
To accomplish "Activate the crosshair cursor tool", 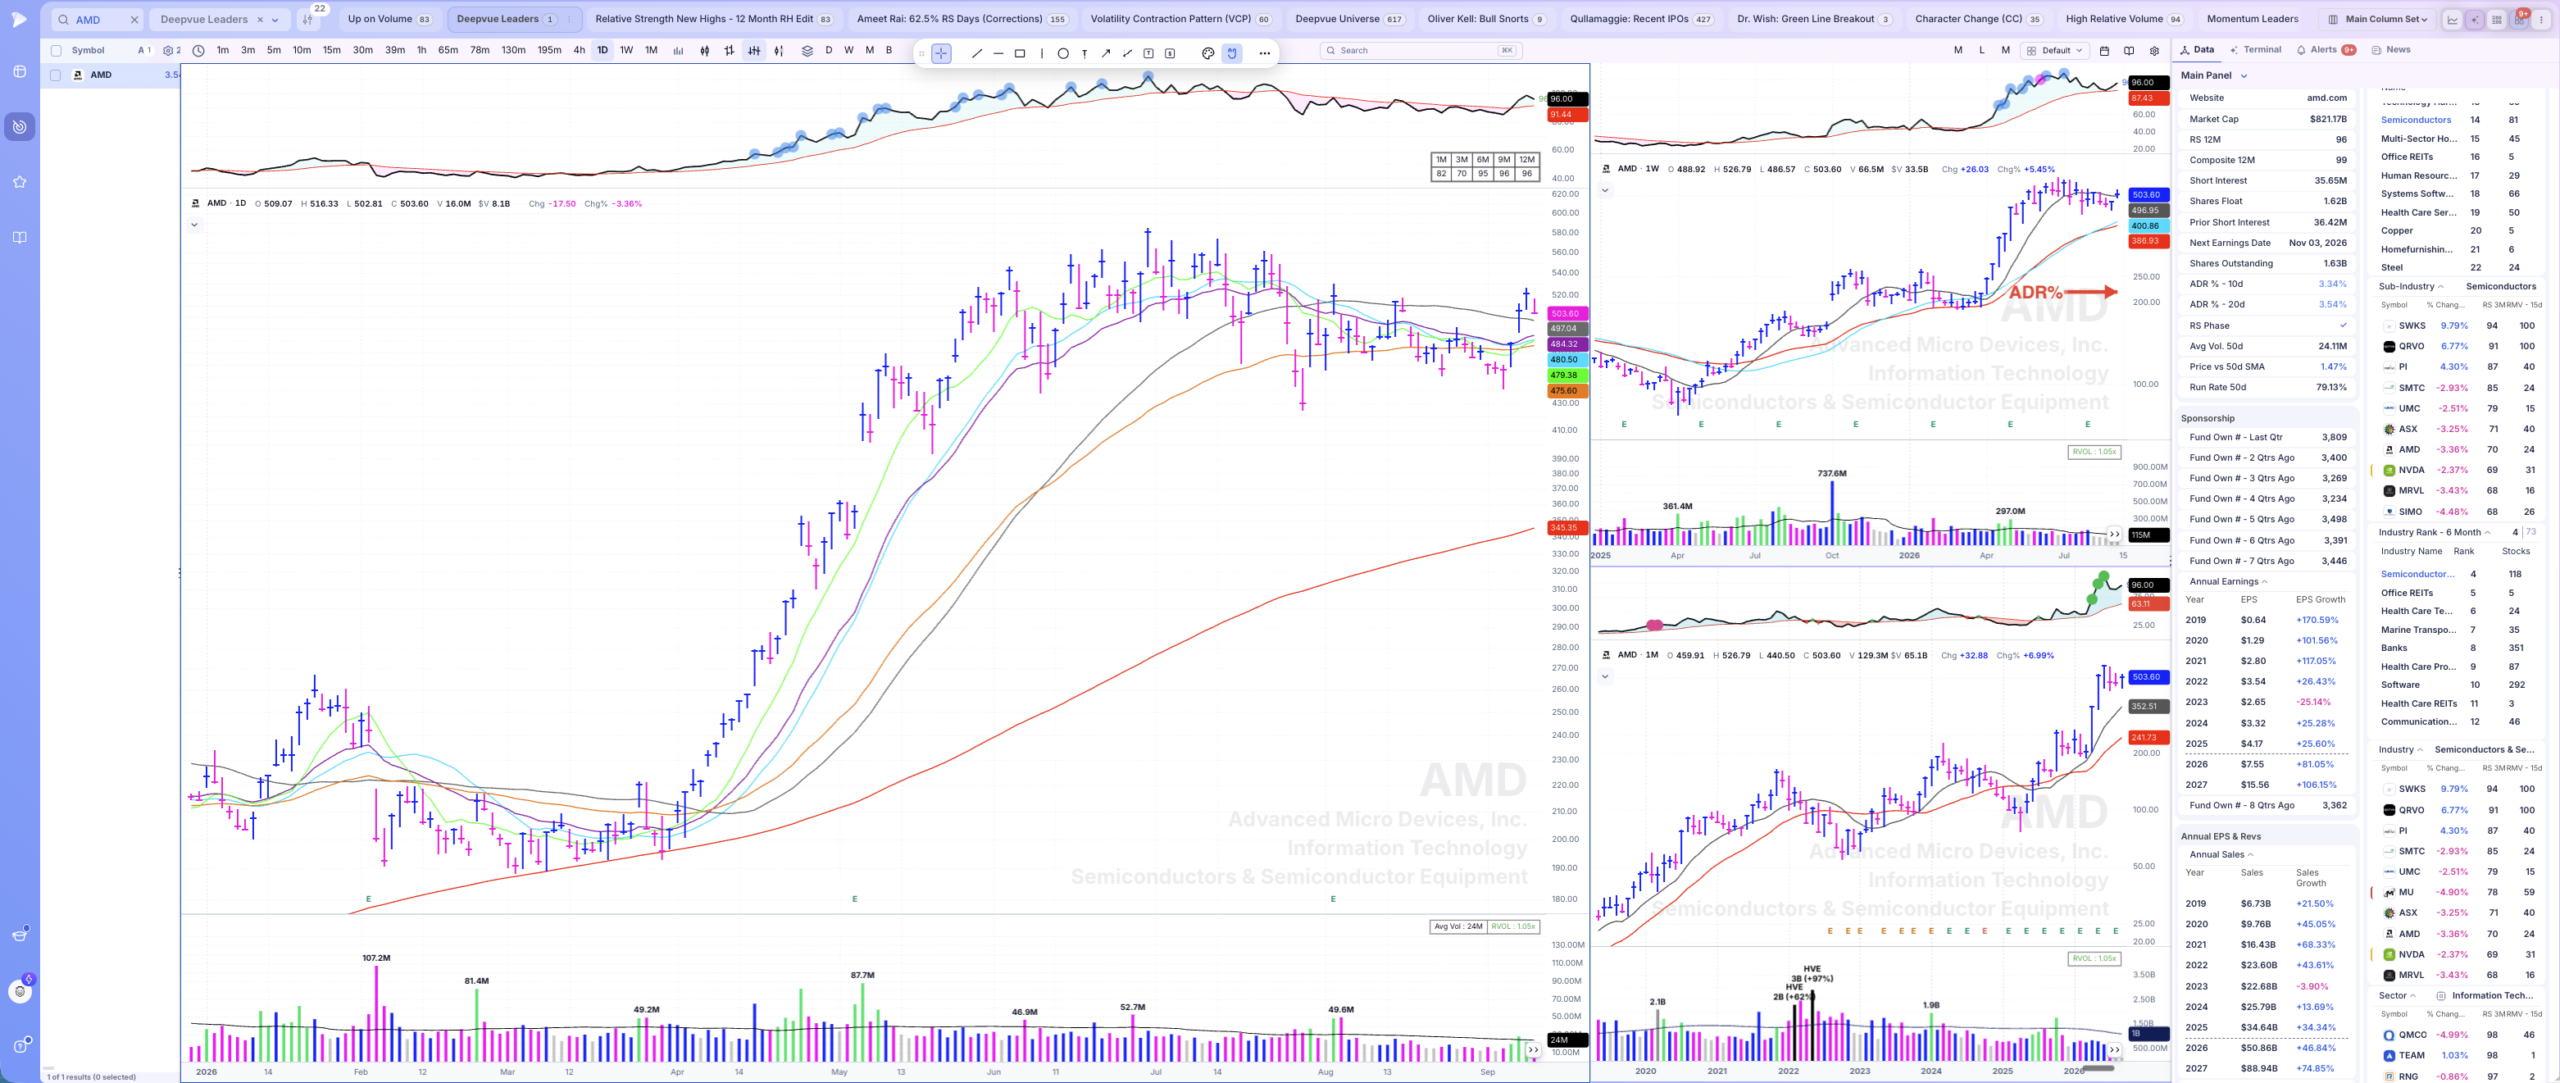I will pyautogui.click(x=941, y=53).
